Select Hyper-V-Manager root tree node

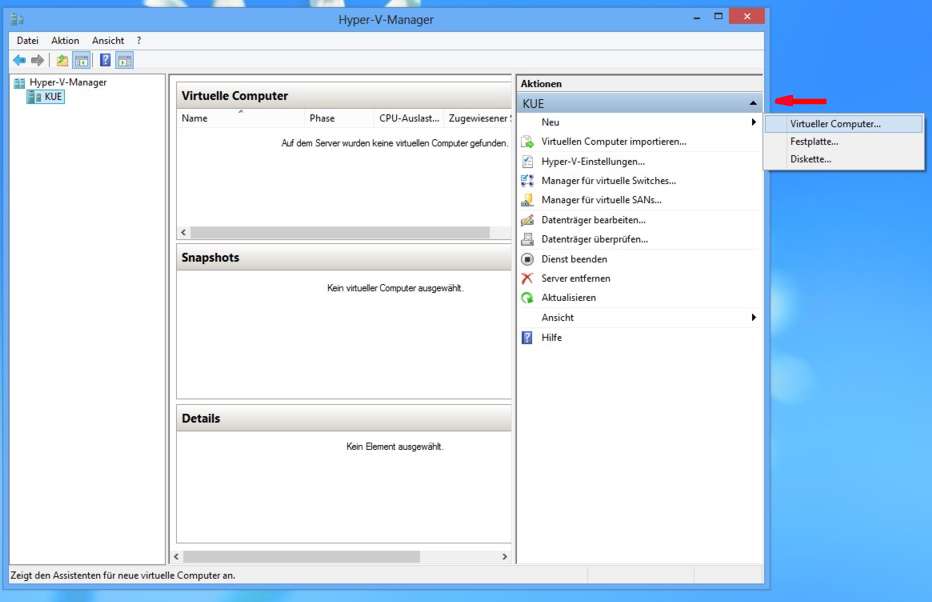68,83
